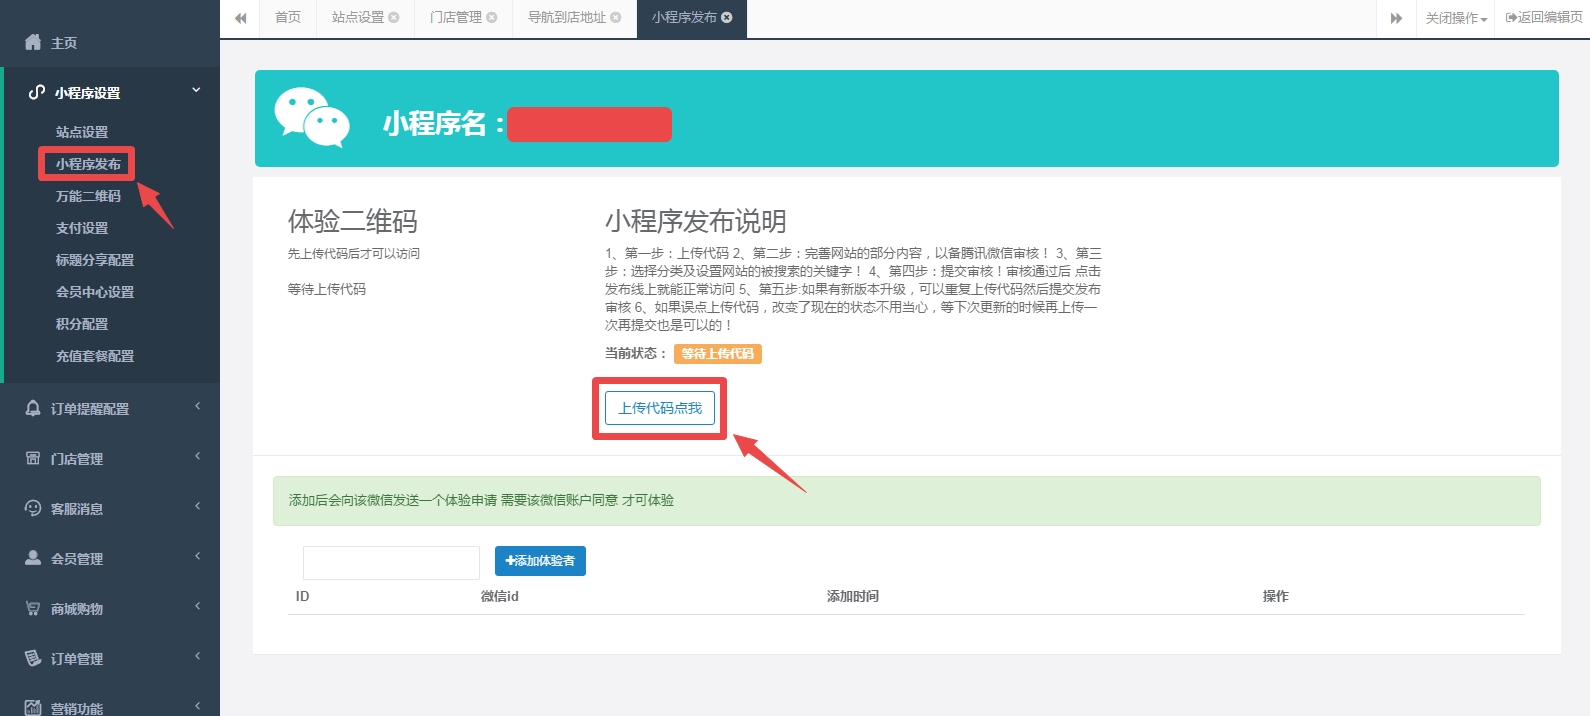The width and height of the screenshot is (1590, 716).
Task: Open 积分配置 in sidebar
Action: pyautogui.click(x=82, y=324)
